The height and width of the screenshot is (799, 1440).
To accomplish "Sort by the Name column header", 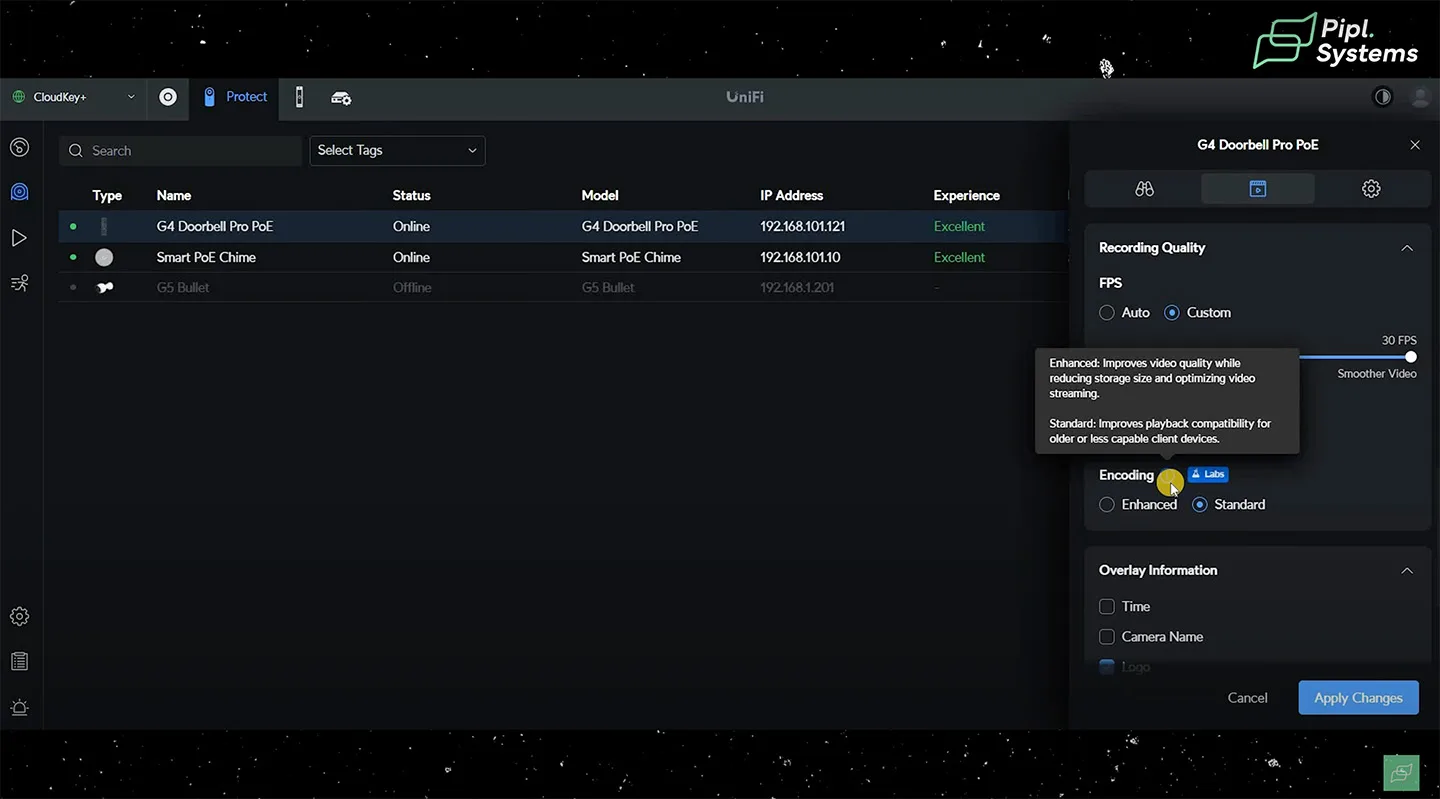I will coord(174,196).
